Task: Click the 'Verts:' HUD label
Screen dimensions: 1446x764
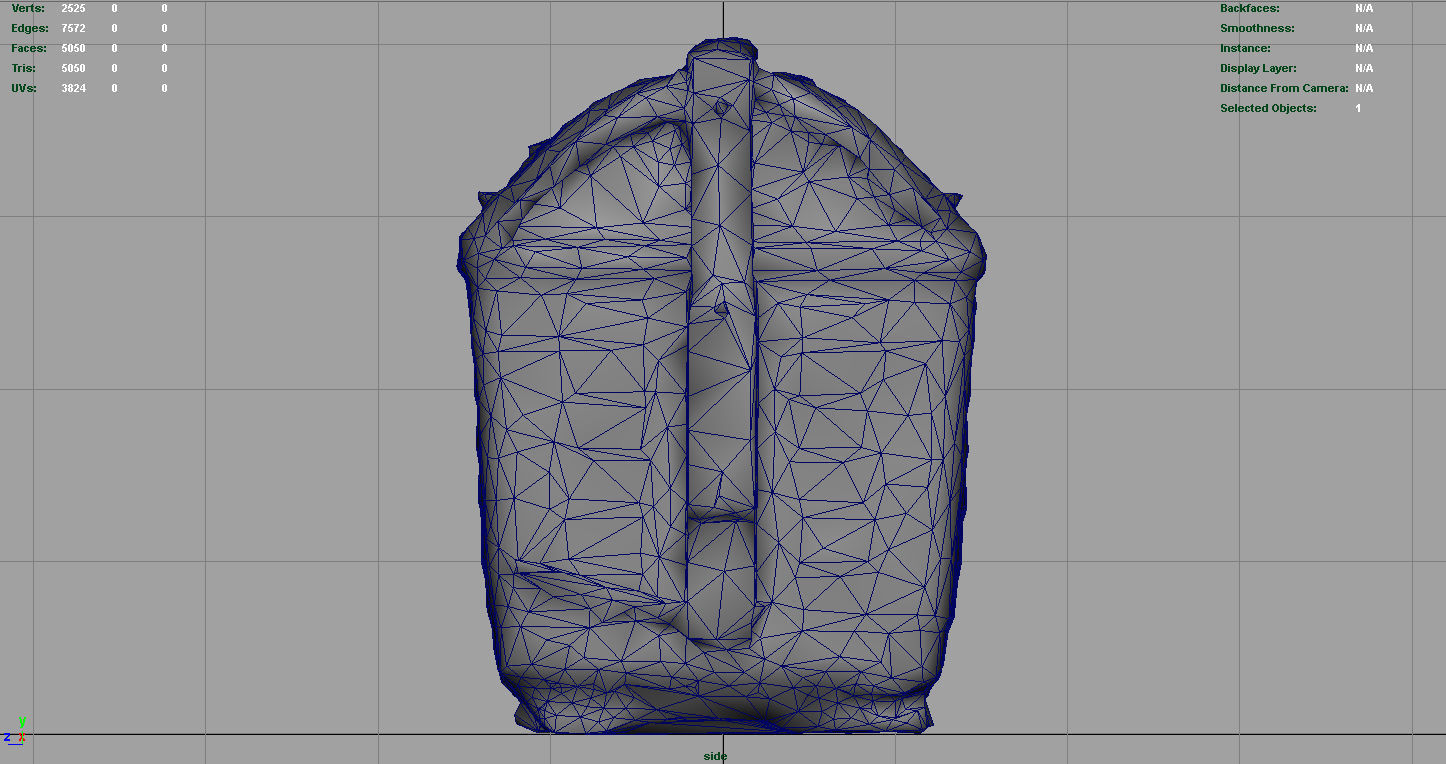Action: coord(28,8)
